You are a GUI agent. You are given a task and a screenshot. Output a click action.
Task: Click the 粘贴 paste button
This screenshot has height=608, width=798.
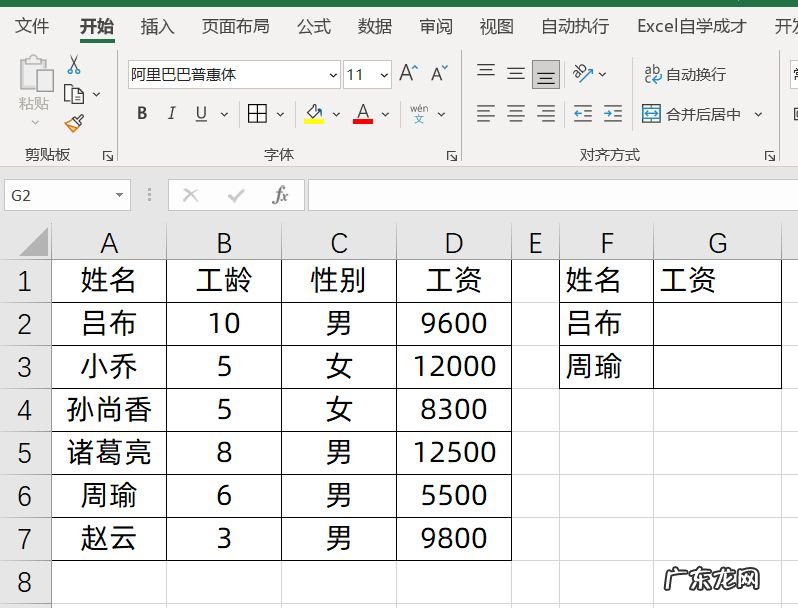pyautogui.click(x=35, y=90)
